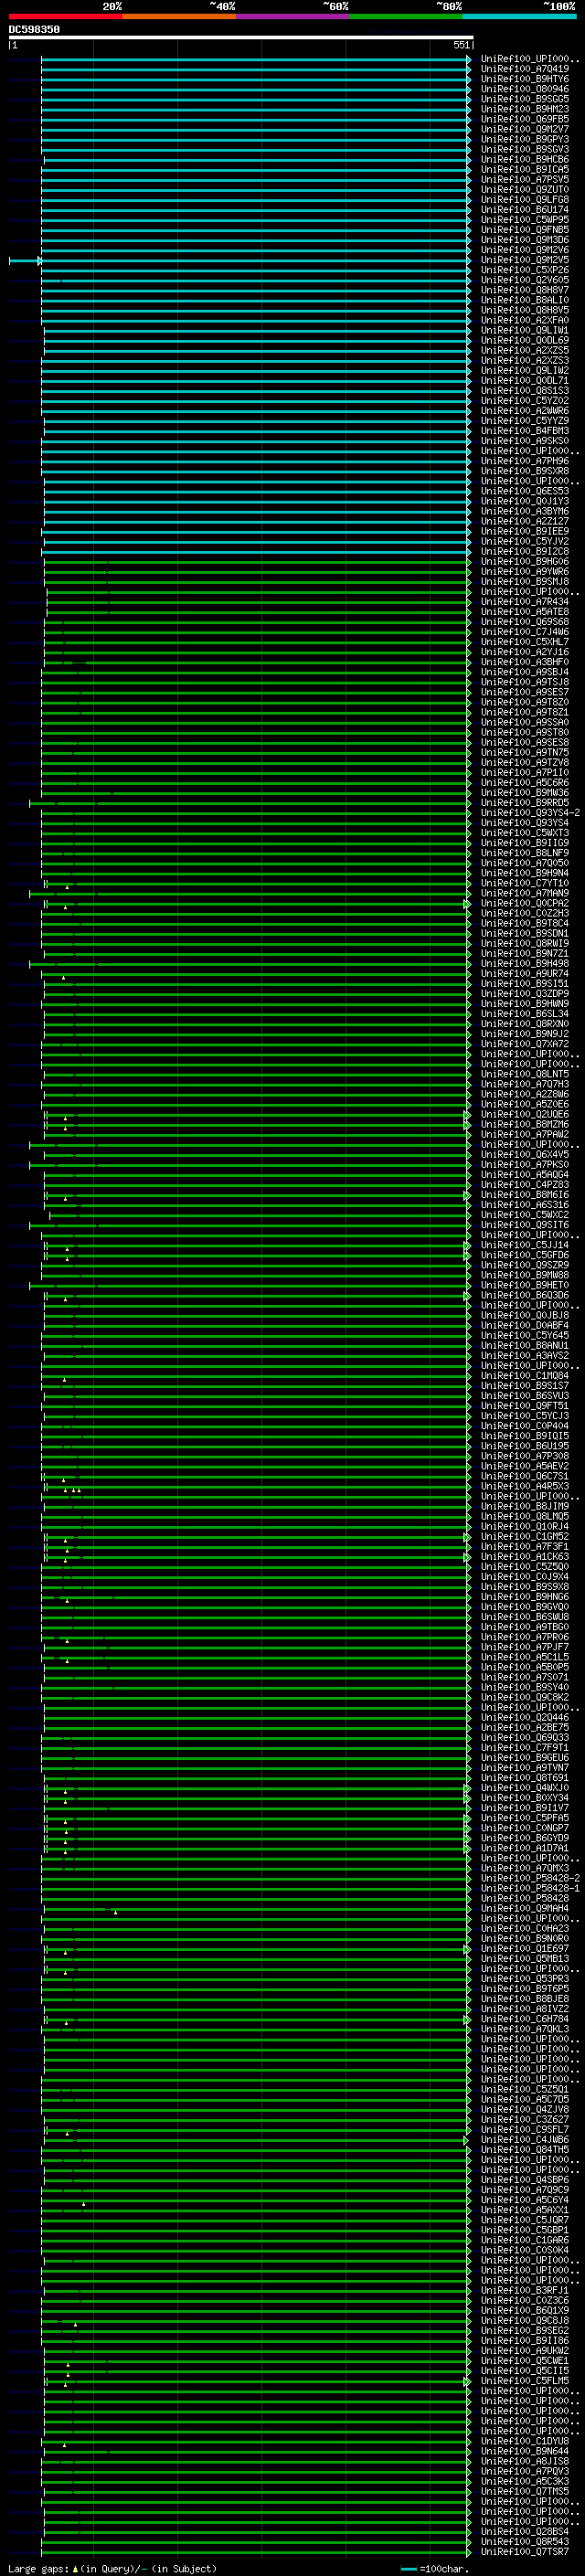Screen dimensions: 585x2576
Task: Click hit label UniRef100_B3RFJ1
Action: coord(525,2290)
